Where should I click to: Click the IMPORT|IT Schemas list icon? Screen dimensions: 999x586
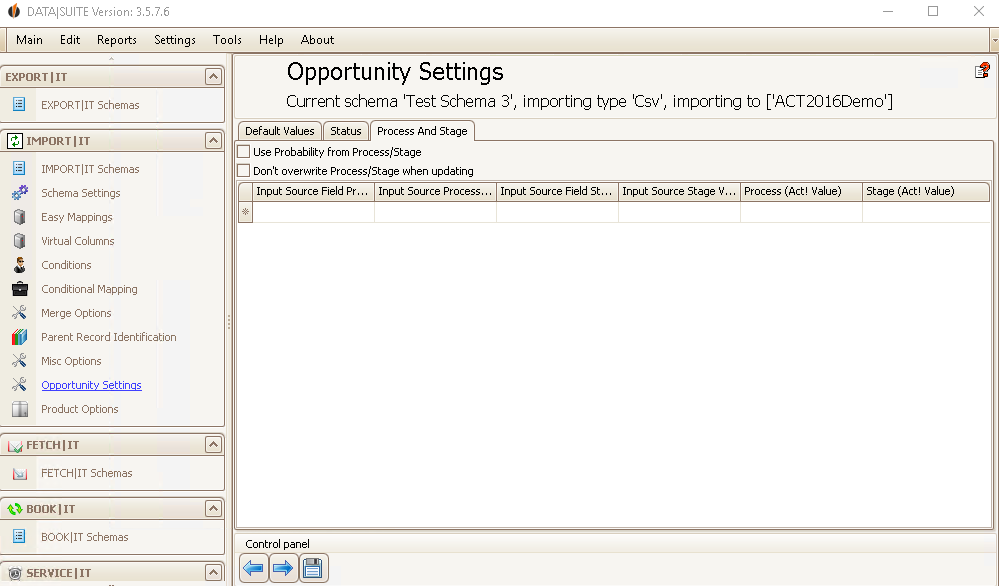click(19, 168)
